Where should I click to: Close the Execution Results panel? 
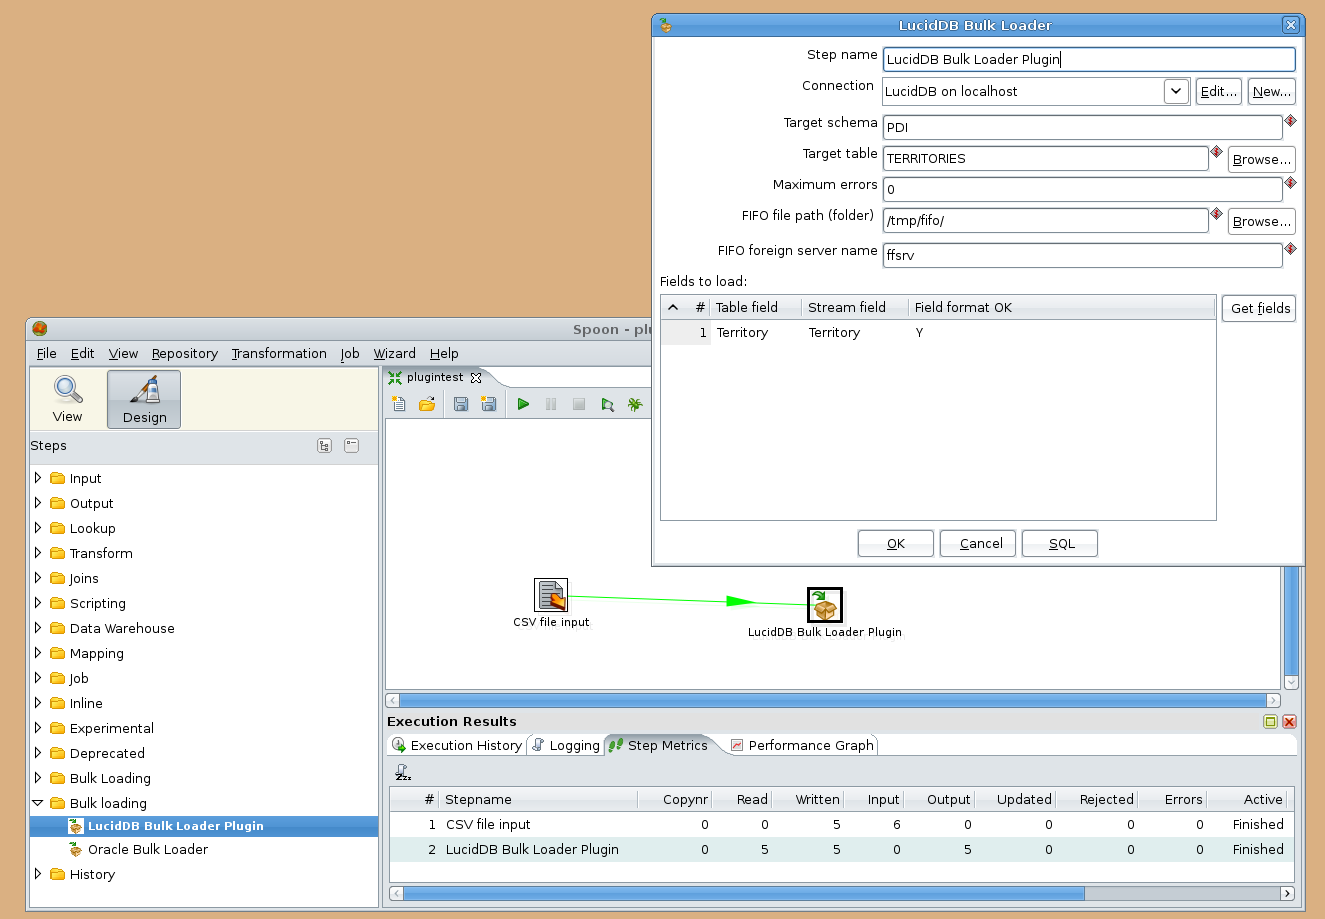coord(1289,721)
